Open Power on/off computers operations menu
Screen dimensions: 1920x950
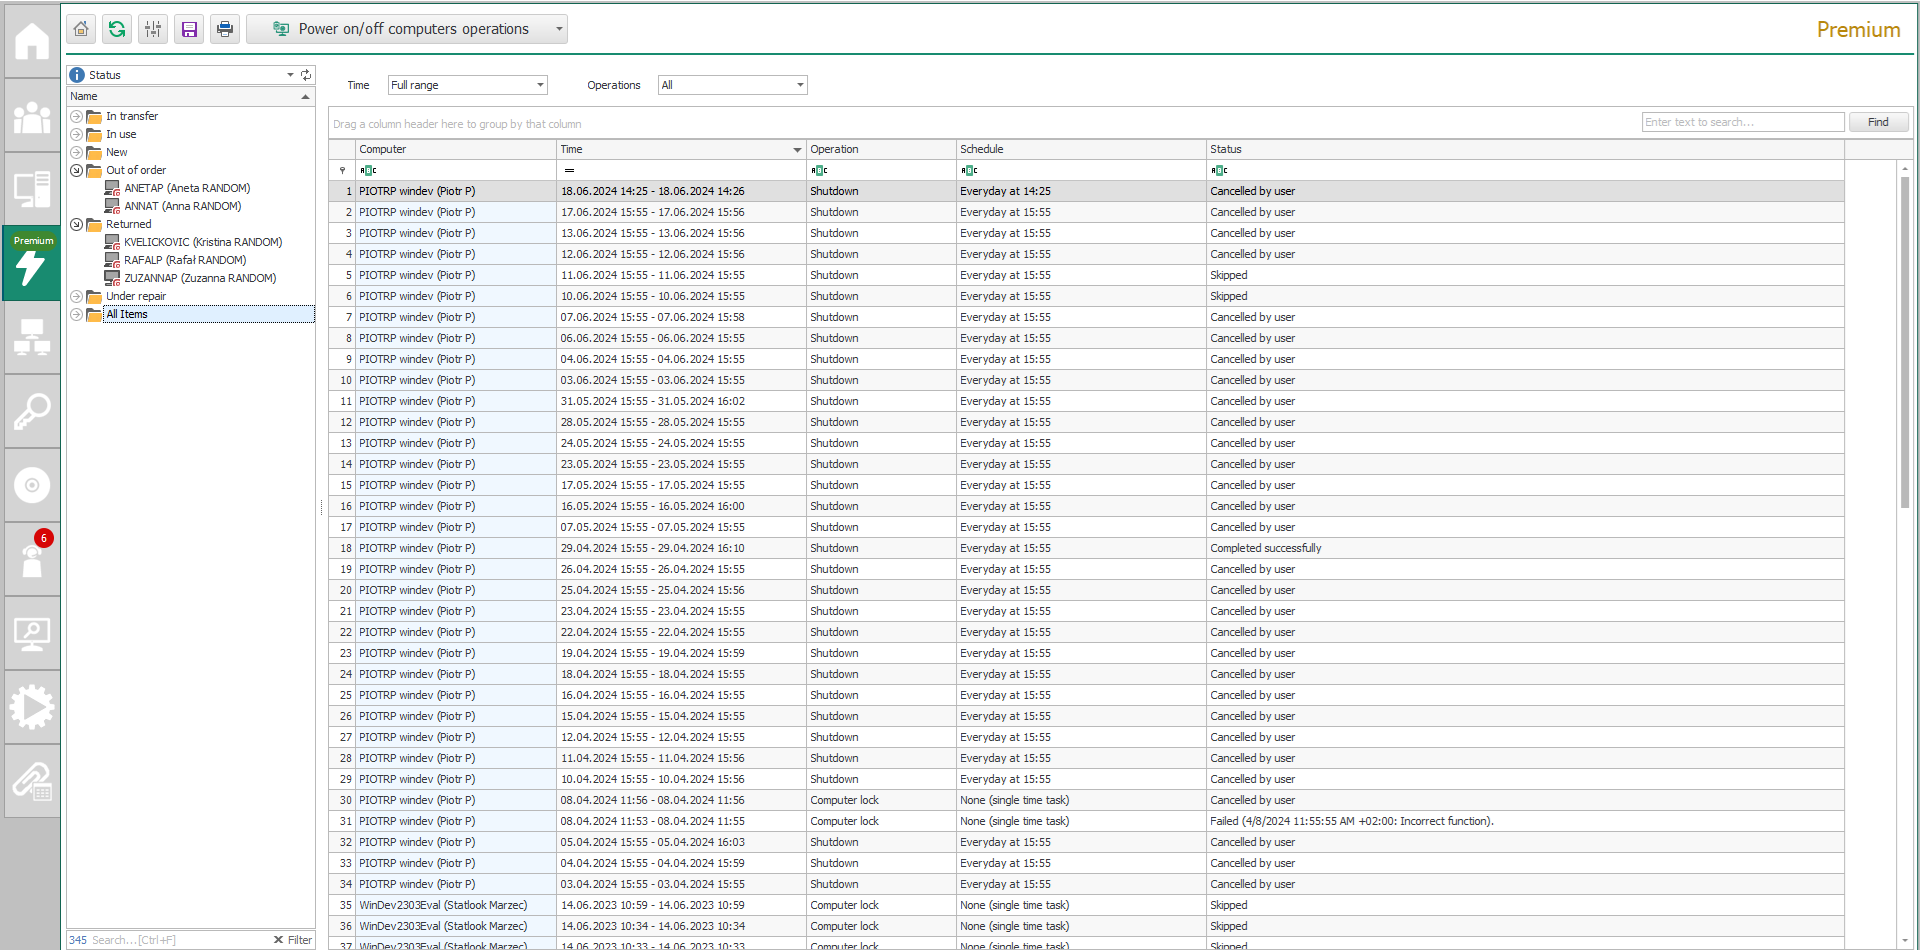[407, 29]
